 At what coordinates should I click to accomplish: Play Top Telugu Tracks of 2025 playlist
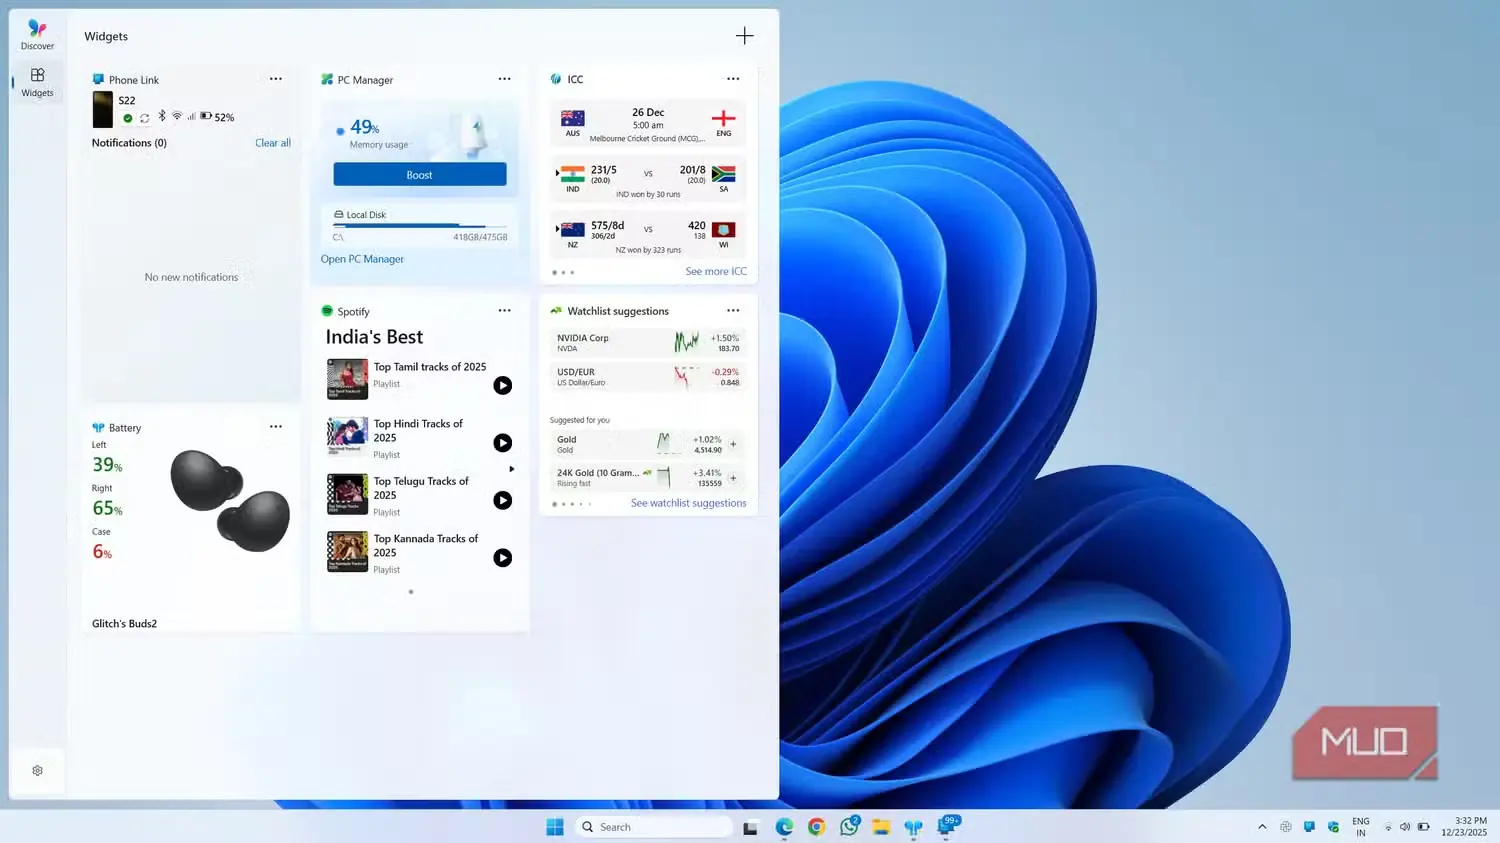coord(503,500)
